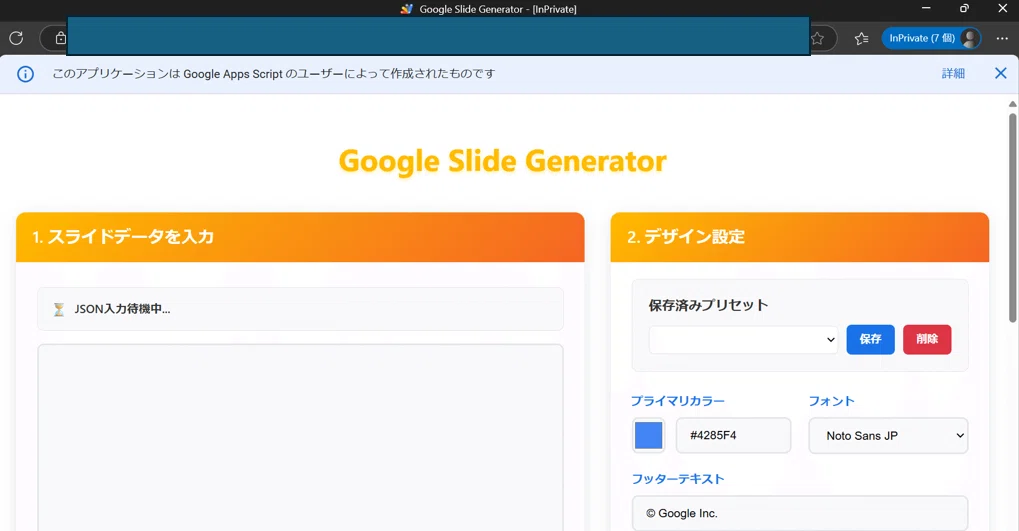Click the フォント label
Screen dimensions: 1019x531
[831, 401]
